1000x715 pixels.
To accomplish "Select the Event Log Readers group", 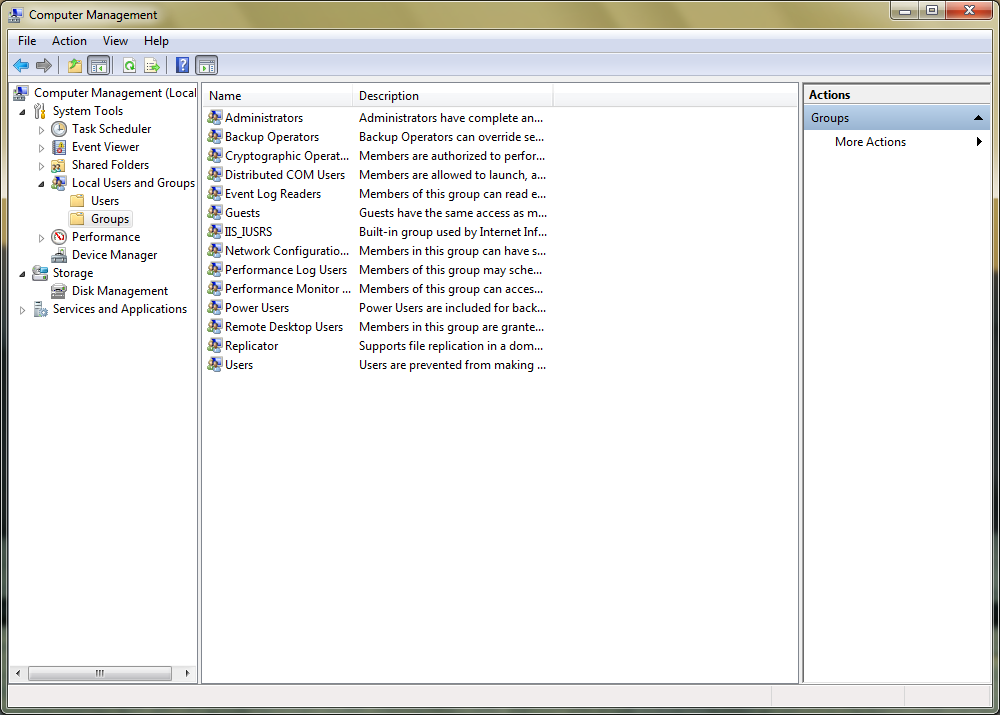I will [272, 194].
